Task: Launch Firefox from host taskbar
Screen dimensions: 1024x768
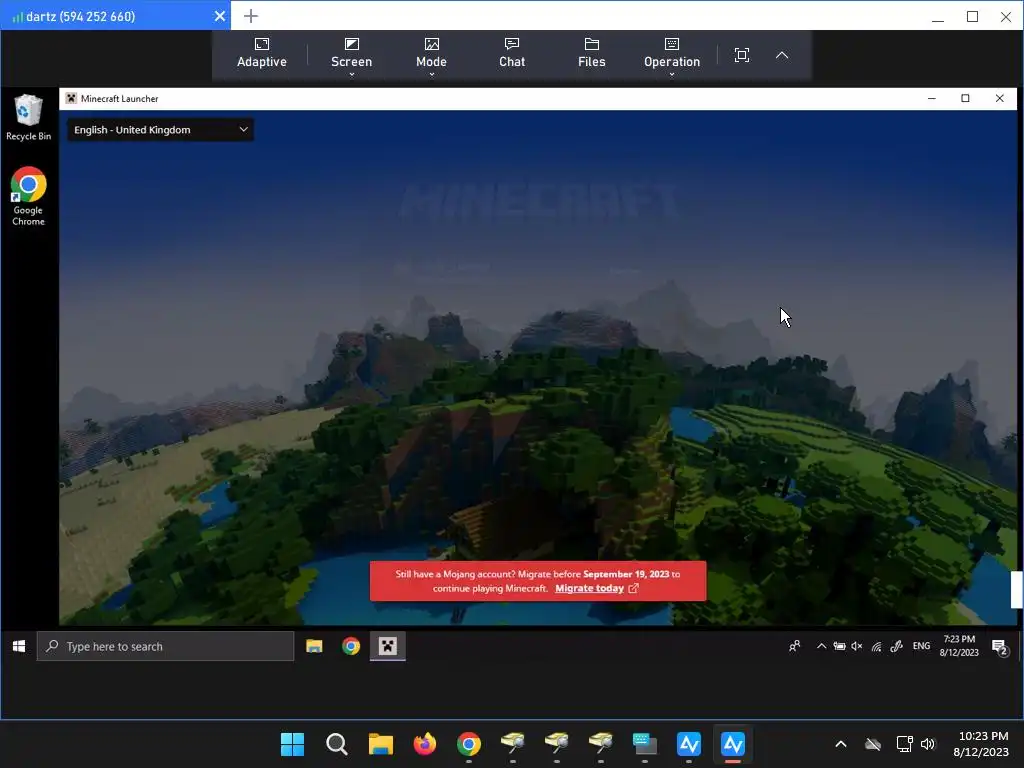Action: [x=424, y=744]
